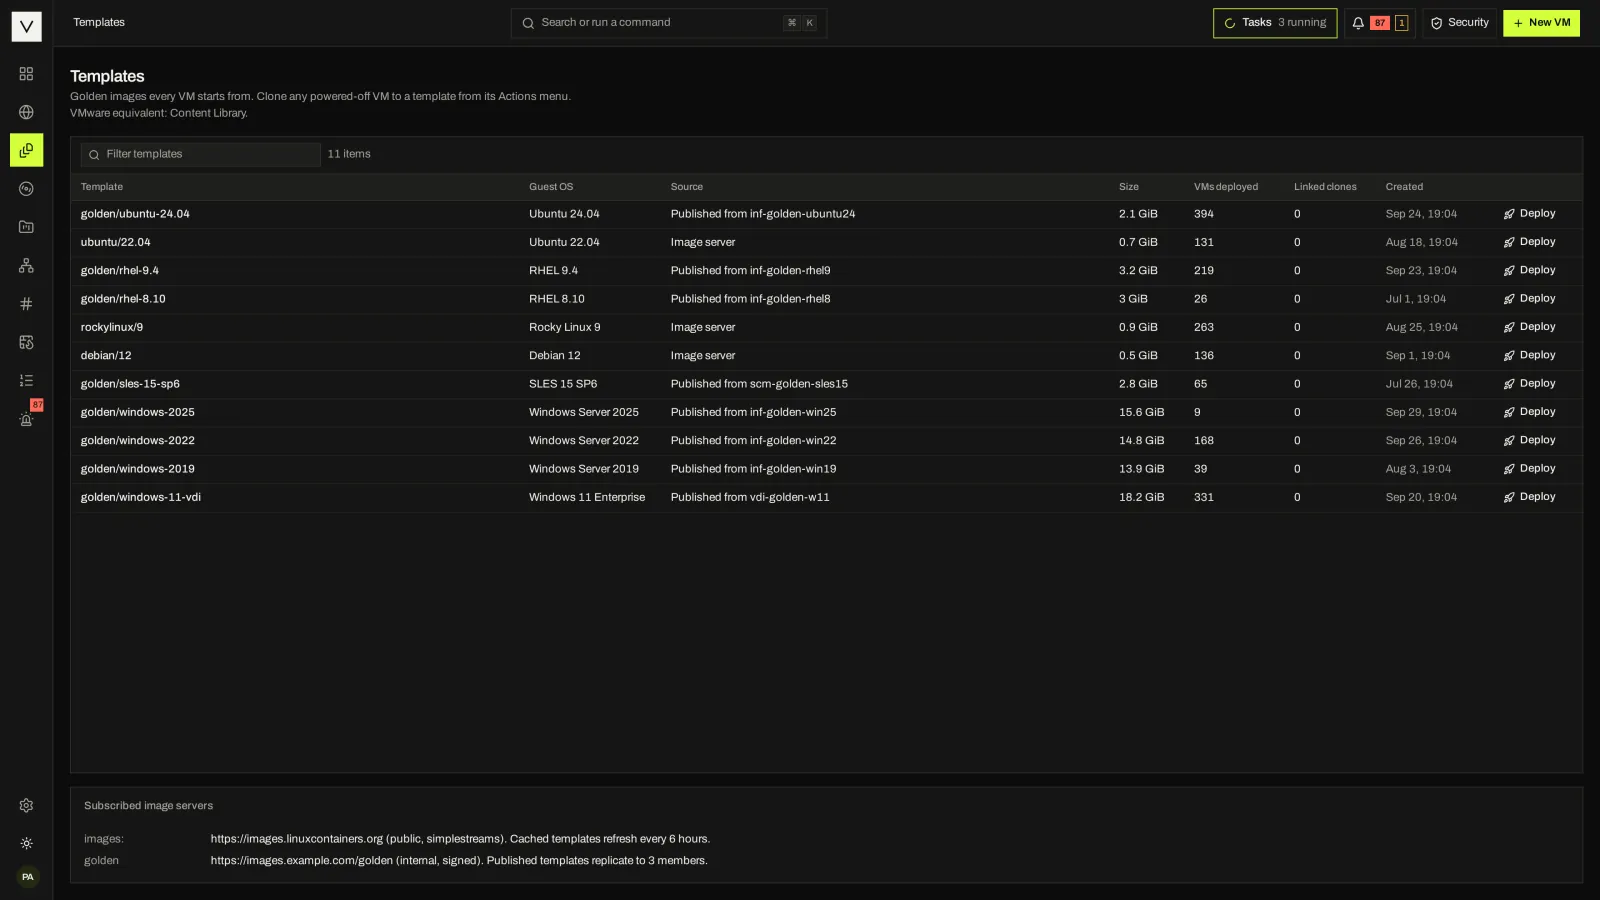Click the images.linuxcontainers.org server URL text
The image size is (1600, 900).
tap(297, 839)
